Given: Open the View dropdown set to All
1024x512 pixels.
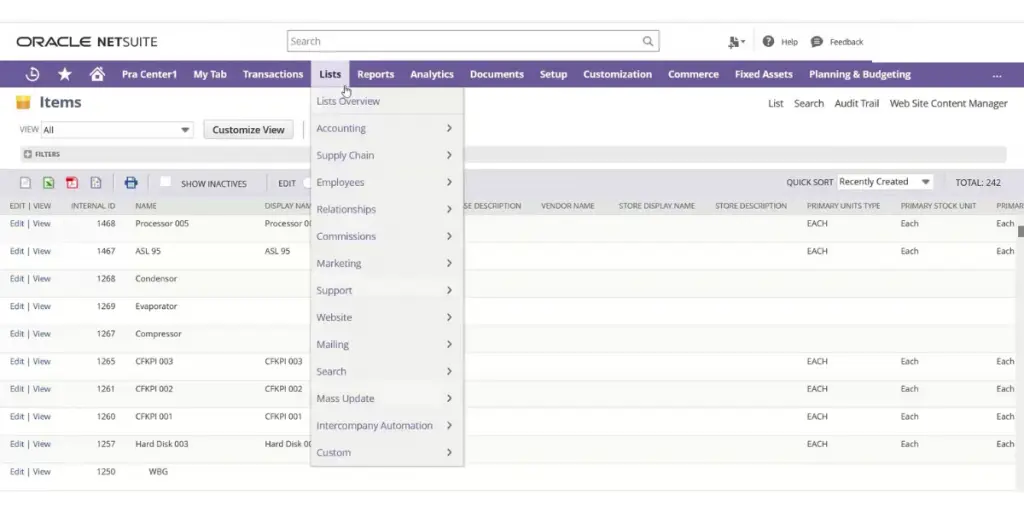Looking at the screenshot, I should [x=117, y=130].
